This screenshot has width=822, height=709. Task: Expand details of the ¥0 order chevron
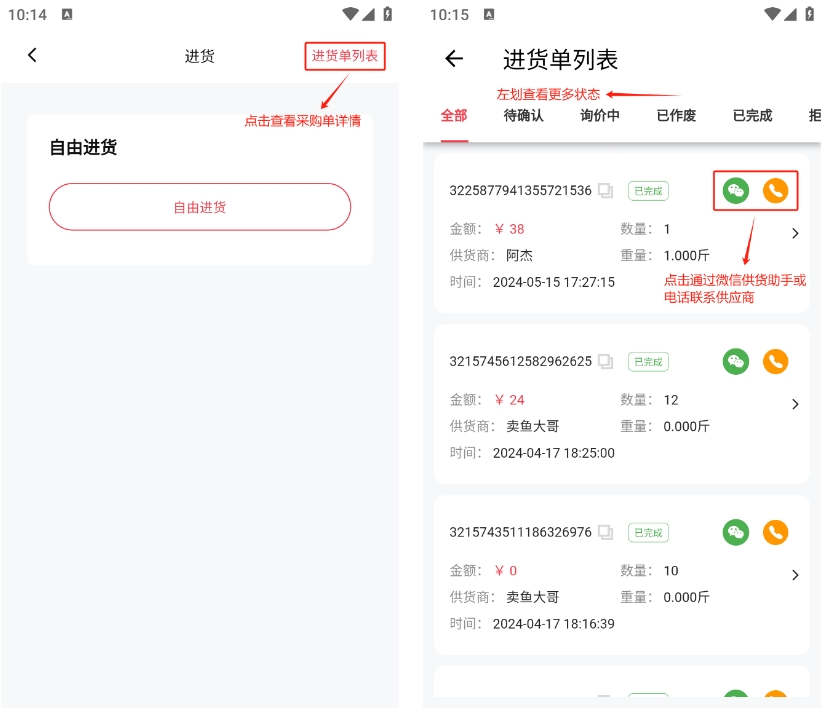point(795,575)
